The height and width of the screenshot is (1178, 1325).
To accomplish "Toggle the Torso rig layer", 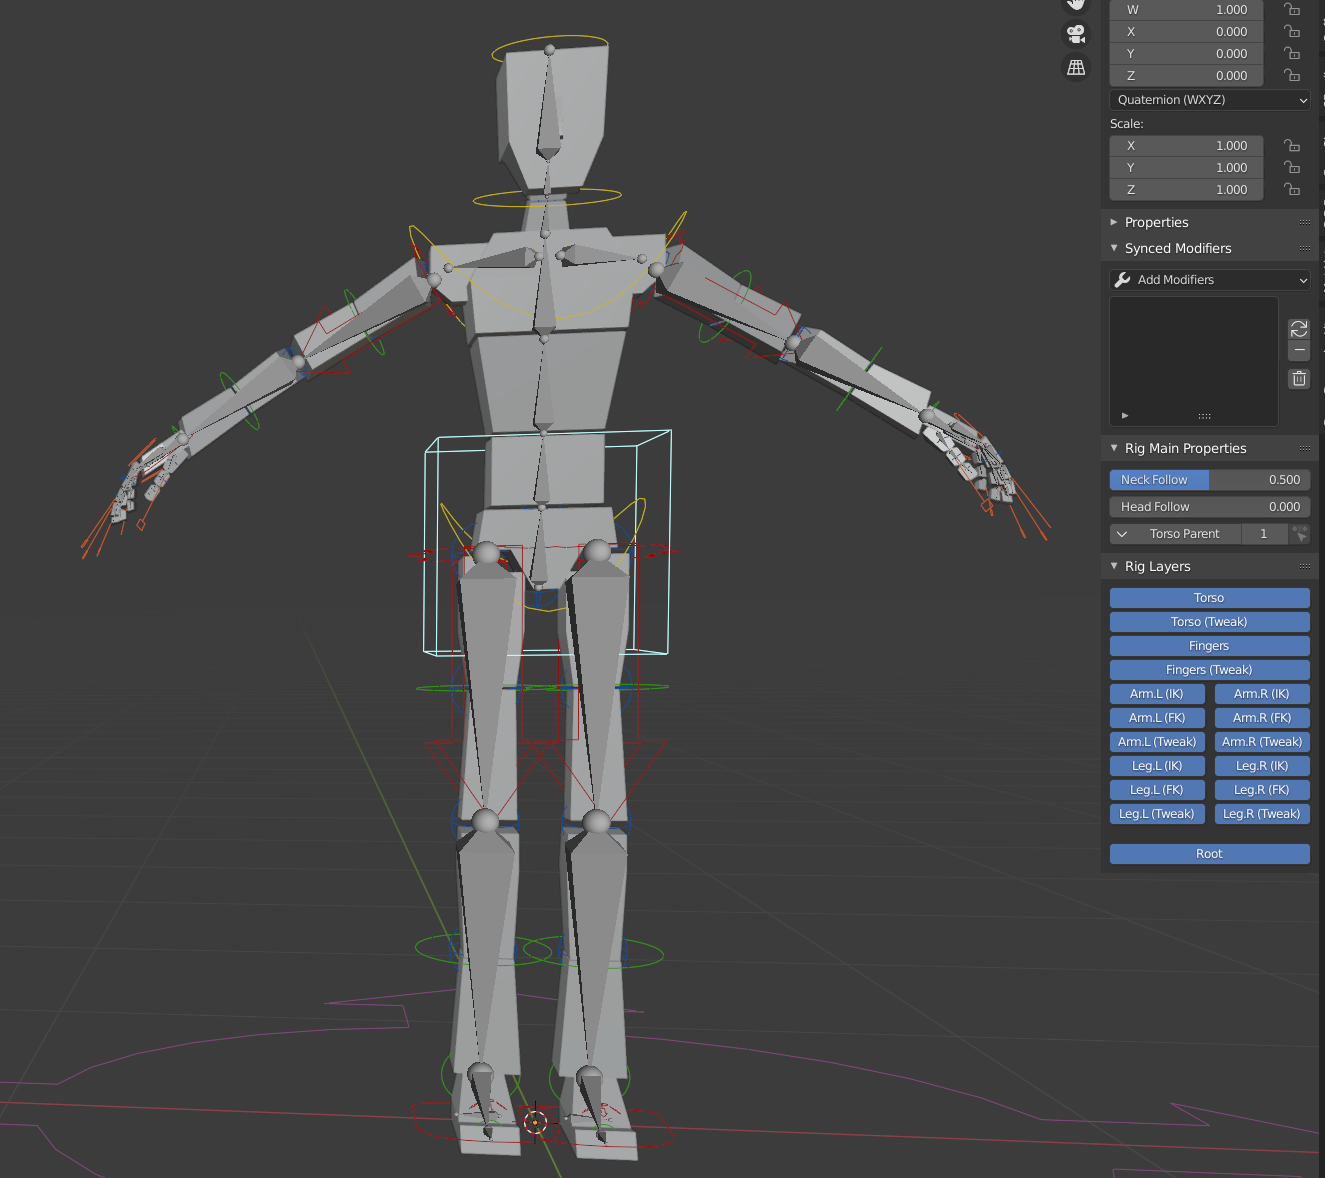I will pyautogui.click(x=1209, y=598).
